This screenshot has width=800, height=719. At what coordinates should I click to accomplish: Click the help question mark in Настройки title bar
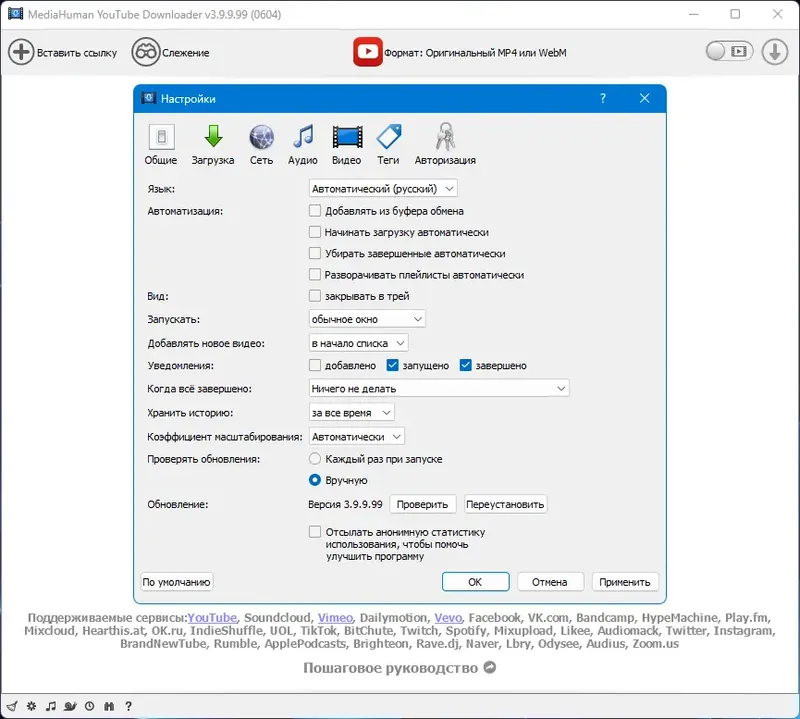603,98
